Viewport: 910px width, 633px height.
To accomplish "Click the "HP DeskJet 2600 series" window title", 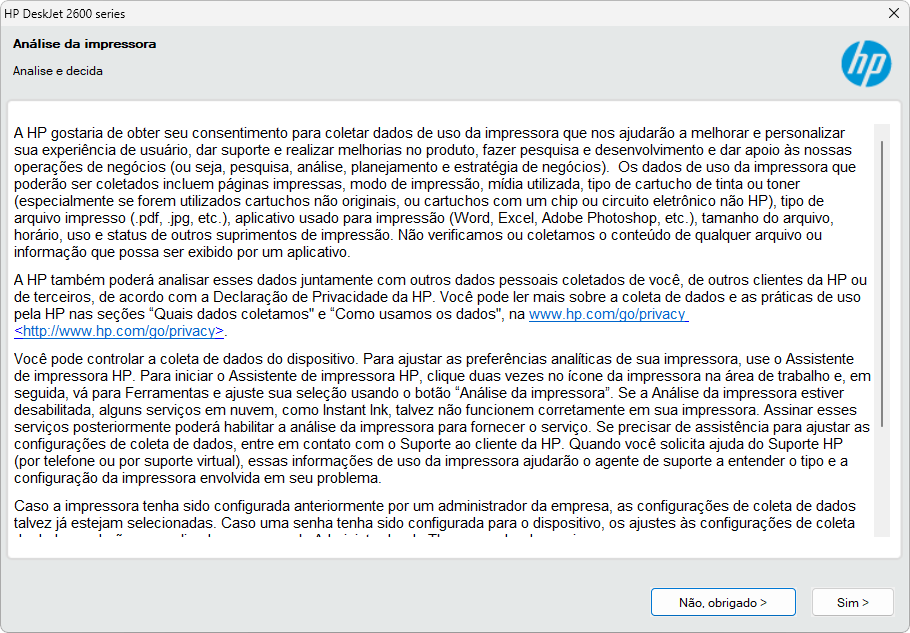I will 66,14.
